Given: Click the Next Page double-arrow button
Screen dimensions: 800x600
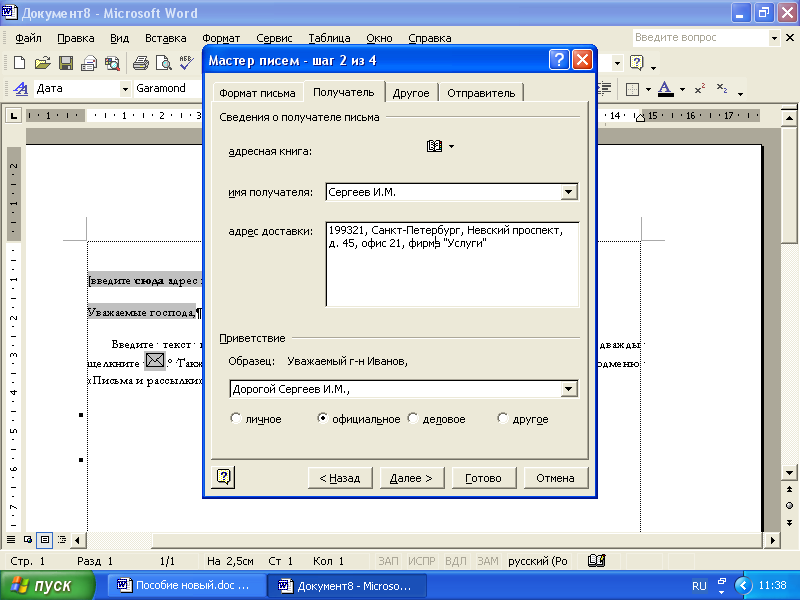Looking at the screenshot, I should pos(789,522).
